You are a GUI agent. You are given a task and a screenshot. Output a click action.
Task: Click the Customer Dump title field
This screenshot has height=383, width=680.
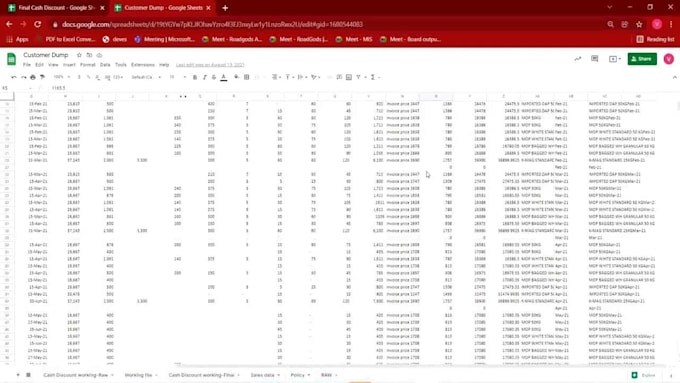coord(46,55)
